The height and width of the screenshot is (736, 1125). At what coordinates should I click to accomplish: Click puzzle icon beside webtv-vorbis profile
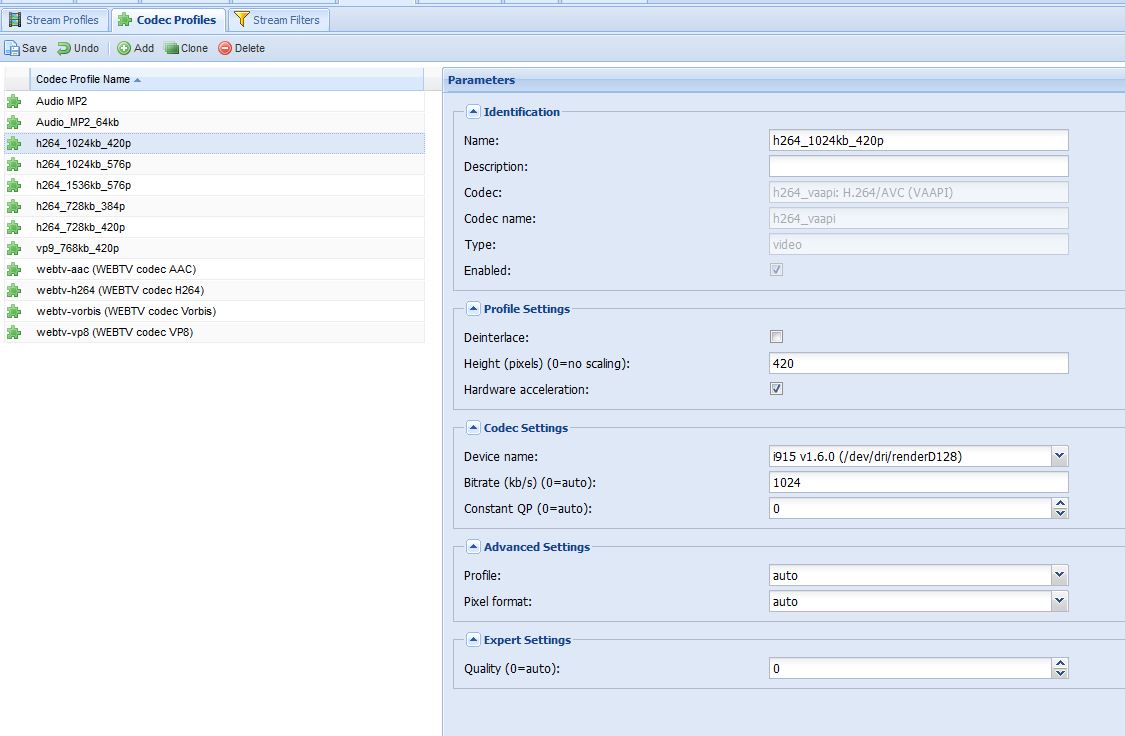click(x=14, y=311)
